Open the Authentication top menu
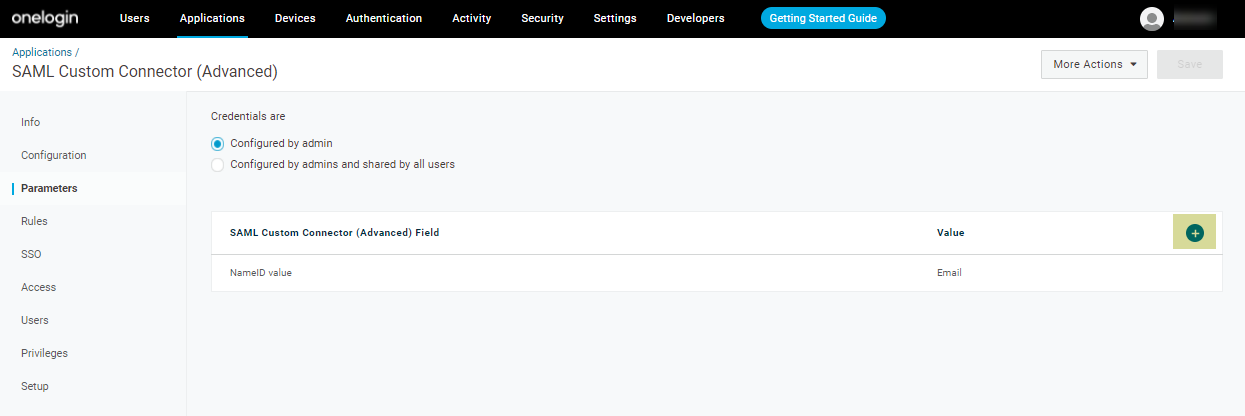 click(384, 18)
